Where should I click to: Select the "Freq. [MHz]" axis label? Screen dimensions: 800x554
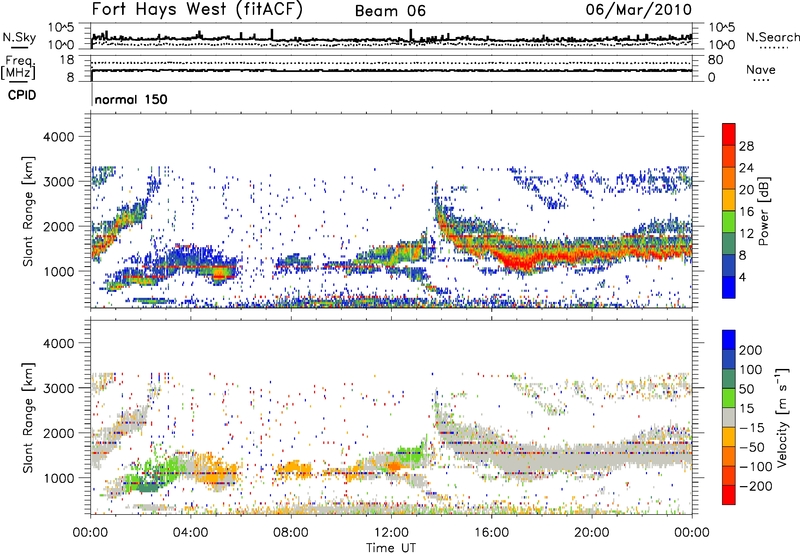pyautogui.click(x=19, y=68)
